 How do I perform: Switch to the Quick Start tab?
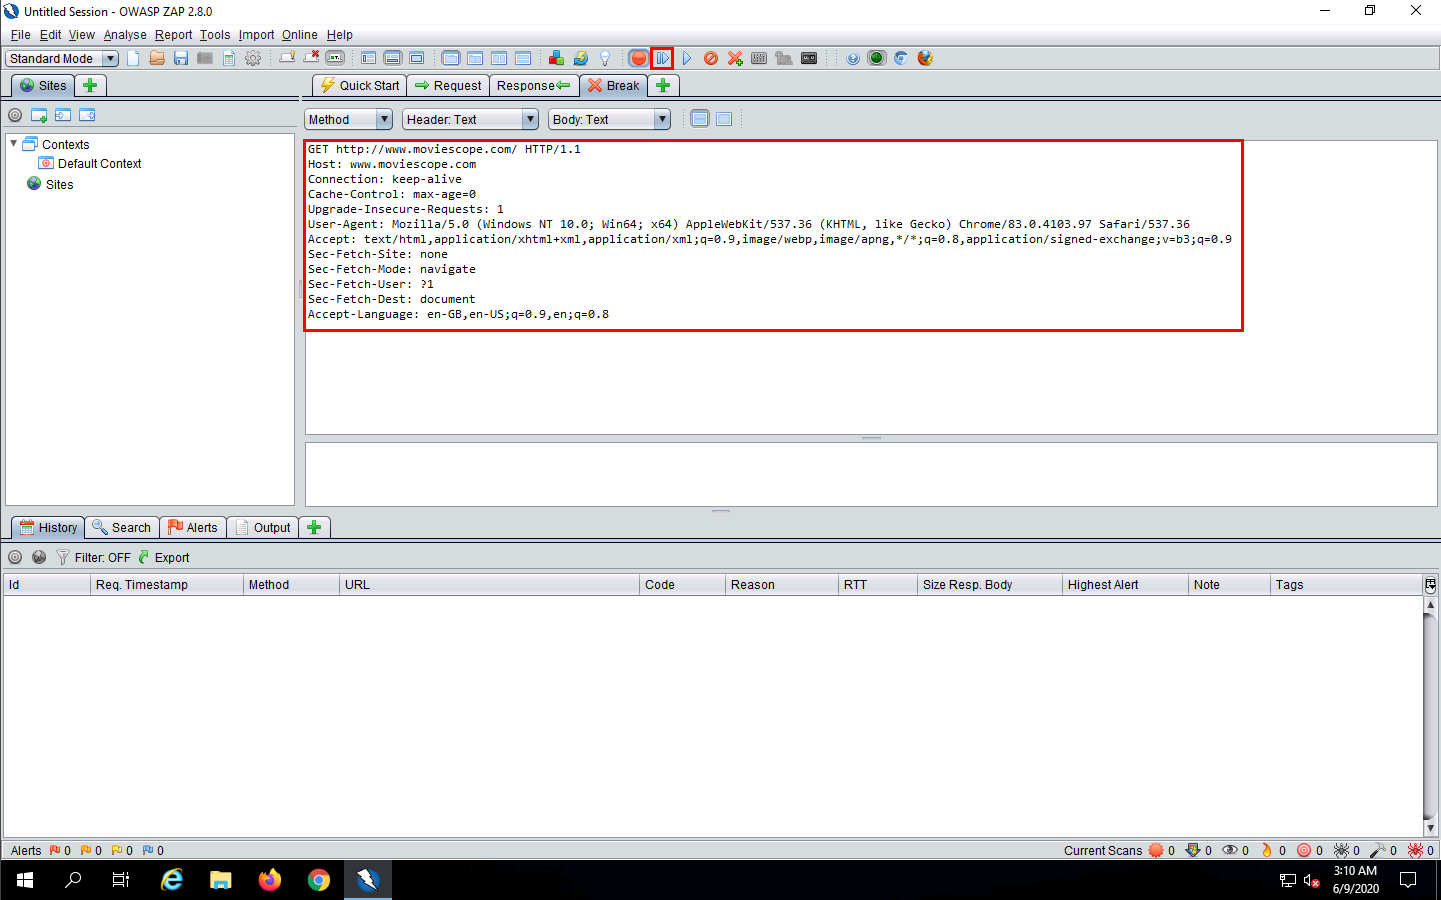[360, 85]
